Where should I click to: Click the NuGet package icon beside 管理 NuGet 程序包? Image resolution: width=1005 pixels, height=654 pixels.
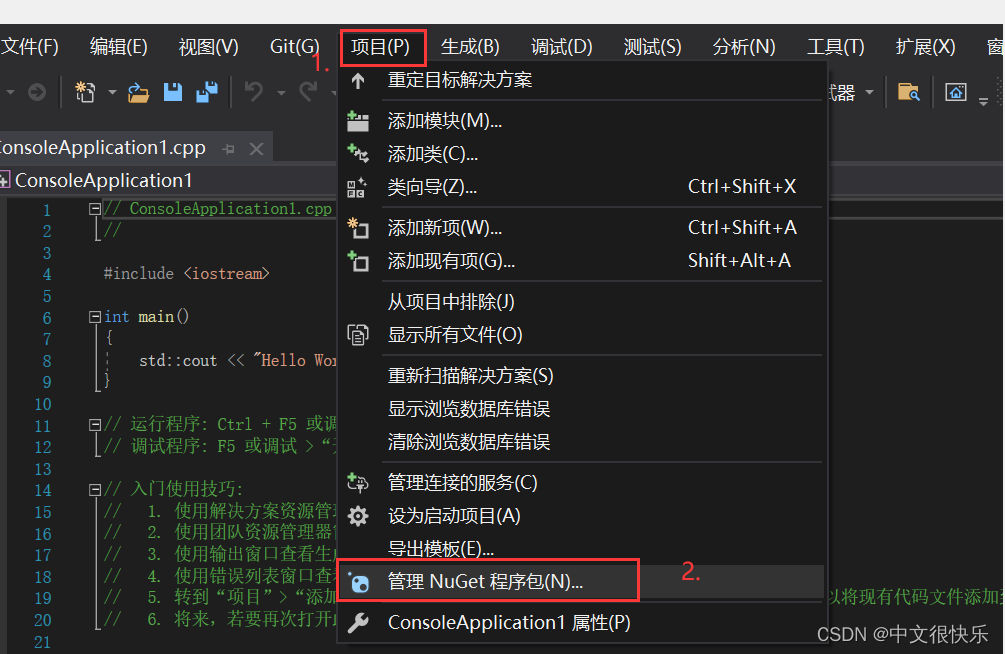[358, 580]
